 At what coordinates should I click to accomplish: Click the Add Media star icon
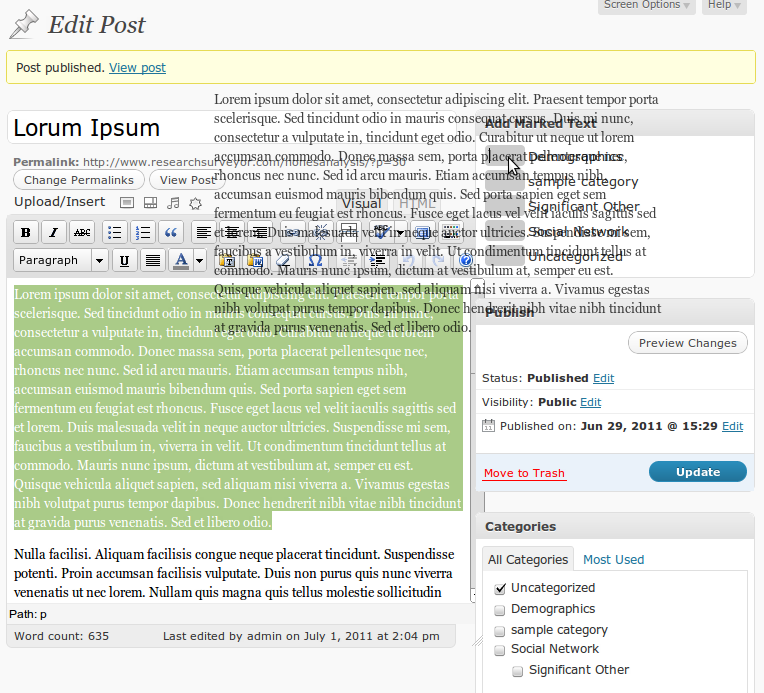(195, 203)
